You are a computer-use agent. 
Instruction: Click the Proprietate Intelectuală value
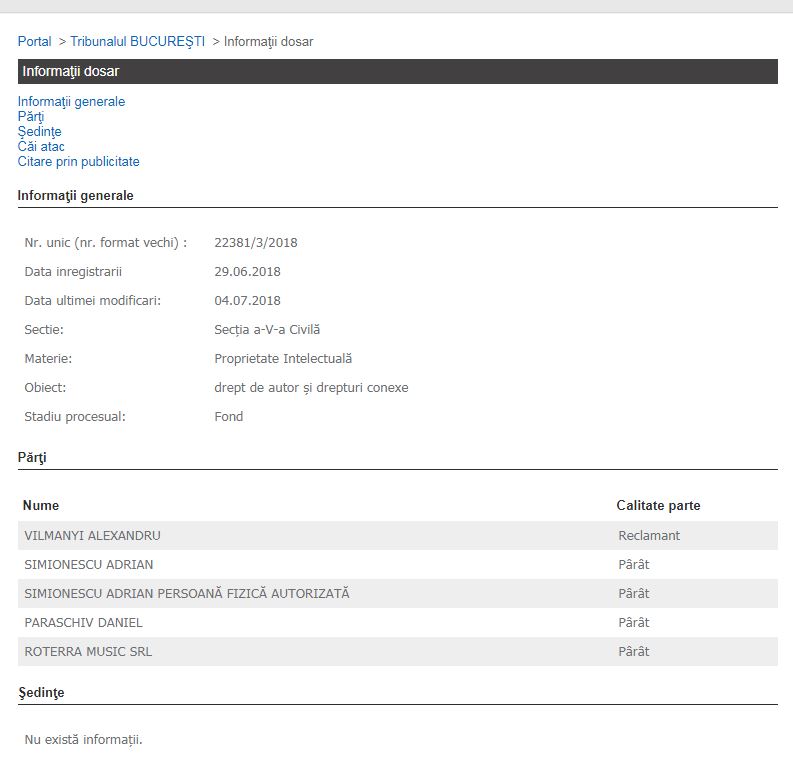pos(283,358)
